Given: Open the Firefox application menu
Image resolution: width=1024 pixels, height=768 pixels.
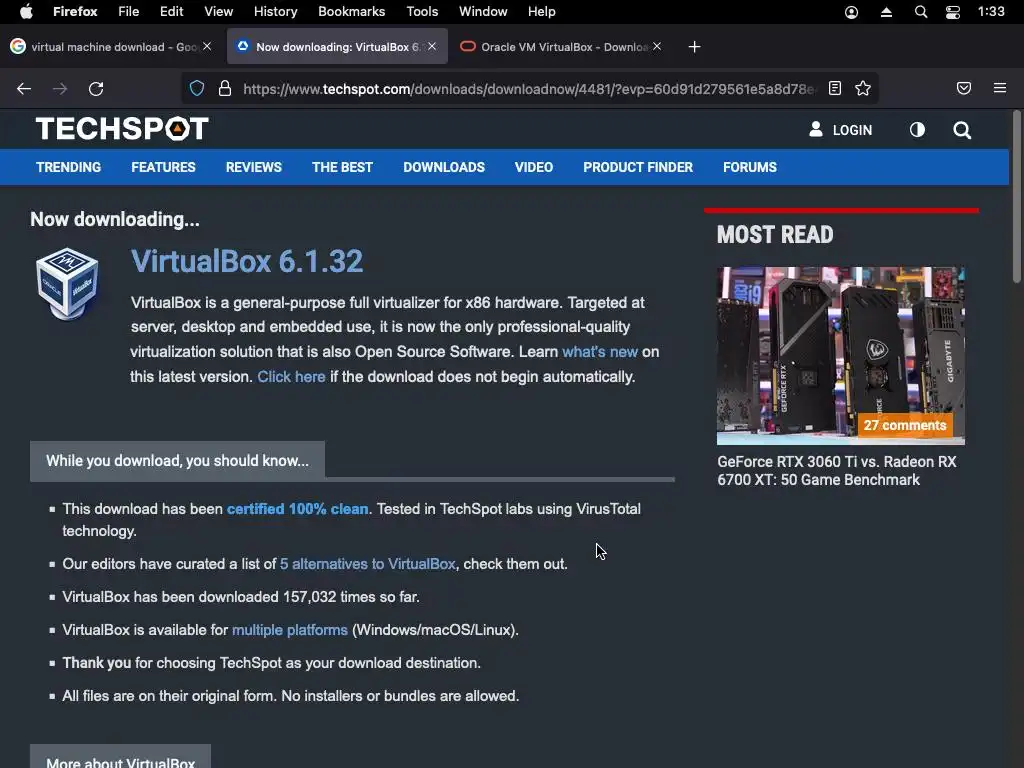Looking at the screenshot, I should [x=75, y=12].
